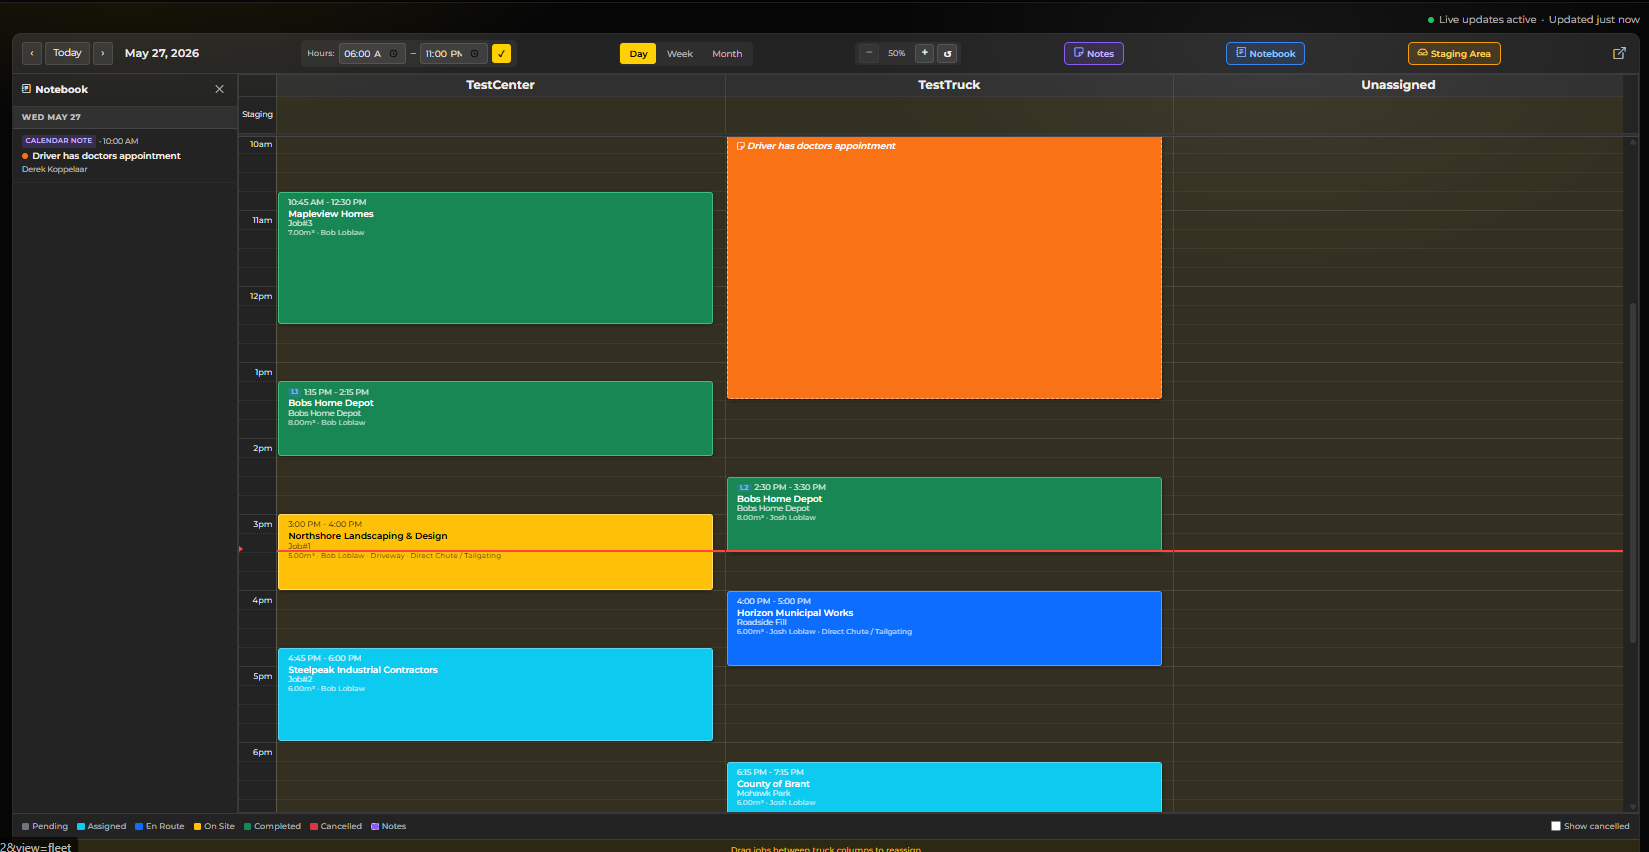This screenshot has width=1649, height=852.
Task: Click the Completed legend color swatch
Action: click(x=248, y=826)
